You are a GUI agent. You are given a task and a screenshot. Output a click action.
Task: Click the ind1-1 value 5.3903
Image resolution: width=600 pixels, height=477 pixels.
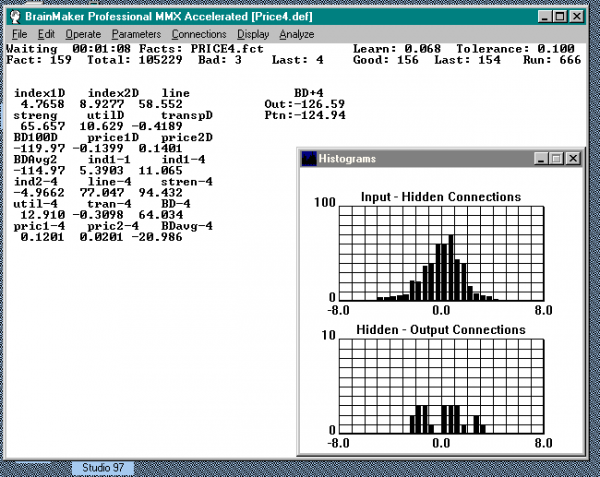coord(102,171)
